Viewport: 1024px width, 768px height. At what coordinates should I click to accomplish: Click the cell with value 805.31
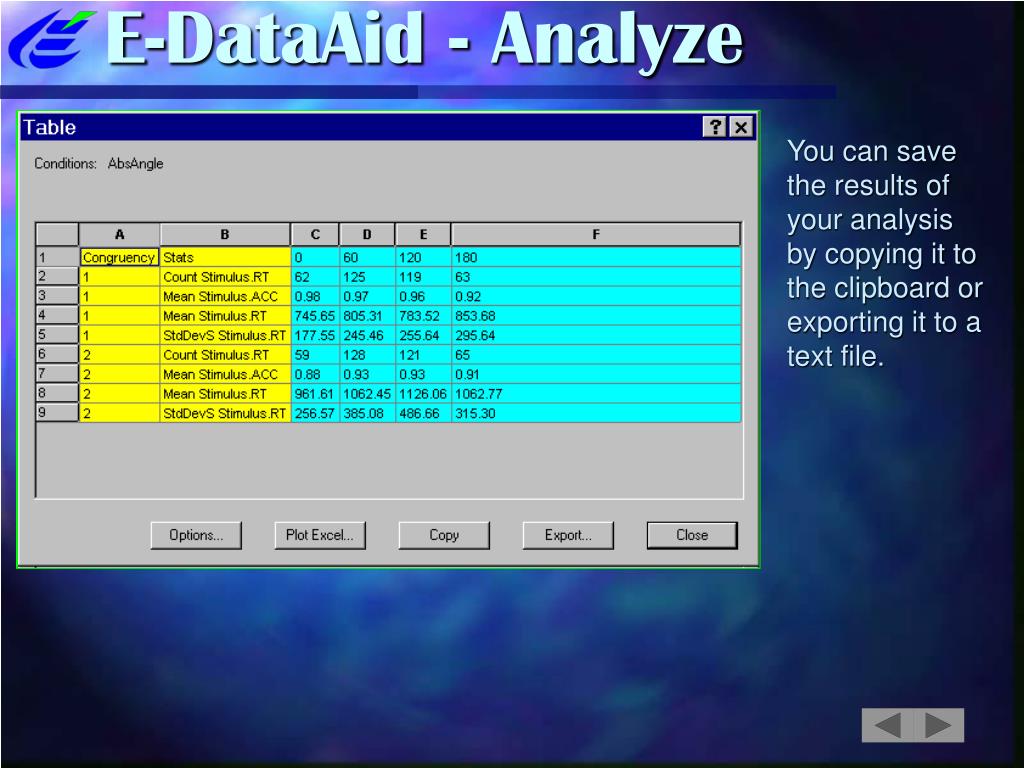point(368,316)
